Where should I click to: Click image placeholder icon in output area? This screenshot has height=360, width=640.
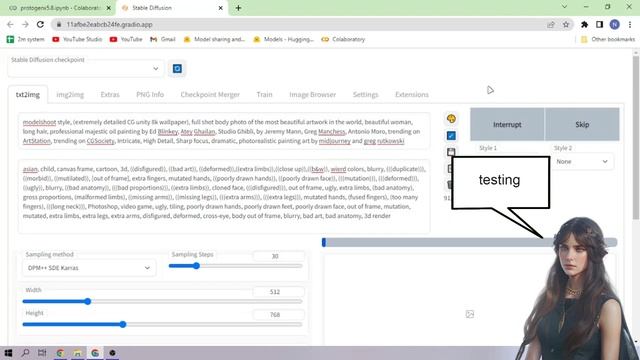[470, 314]
